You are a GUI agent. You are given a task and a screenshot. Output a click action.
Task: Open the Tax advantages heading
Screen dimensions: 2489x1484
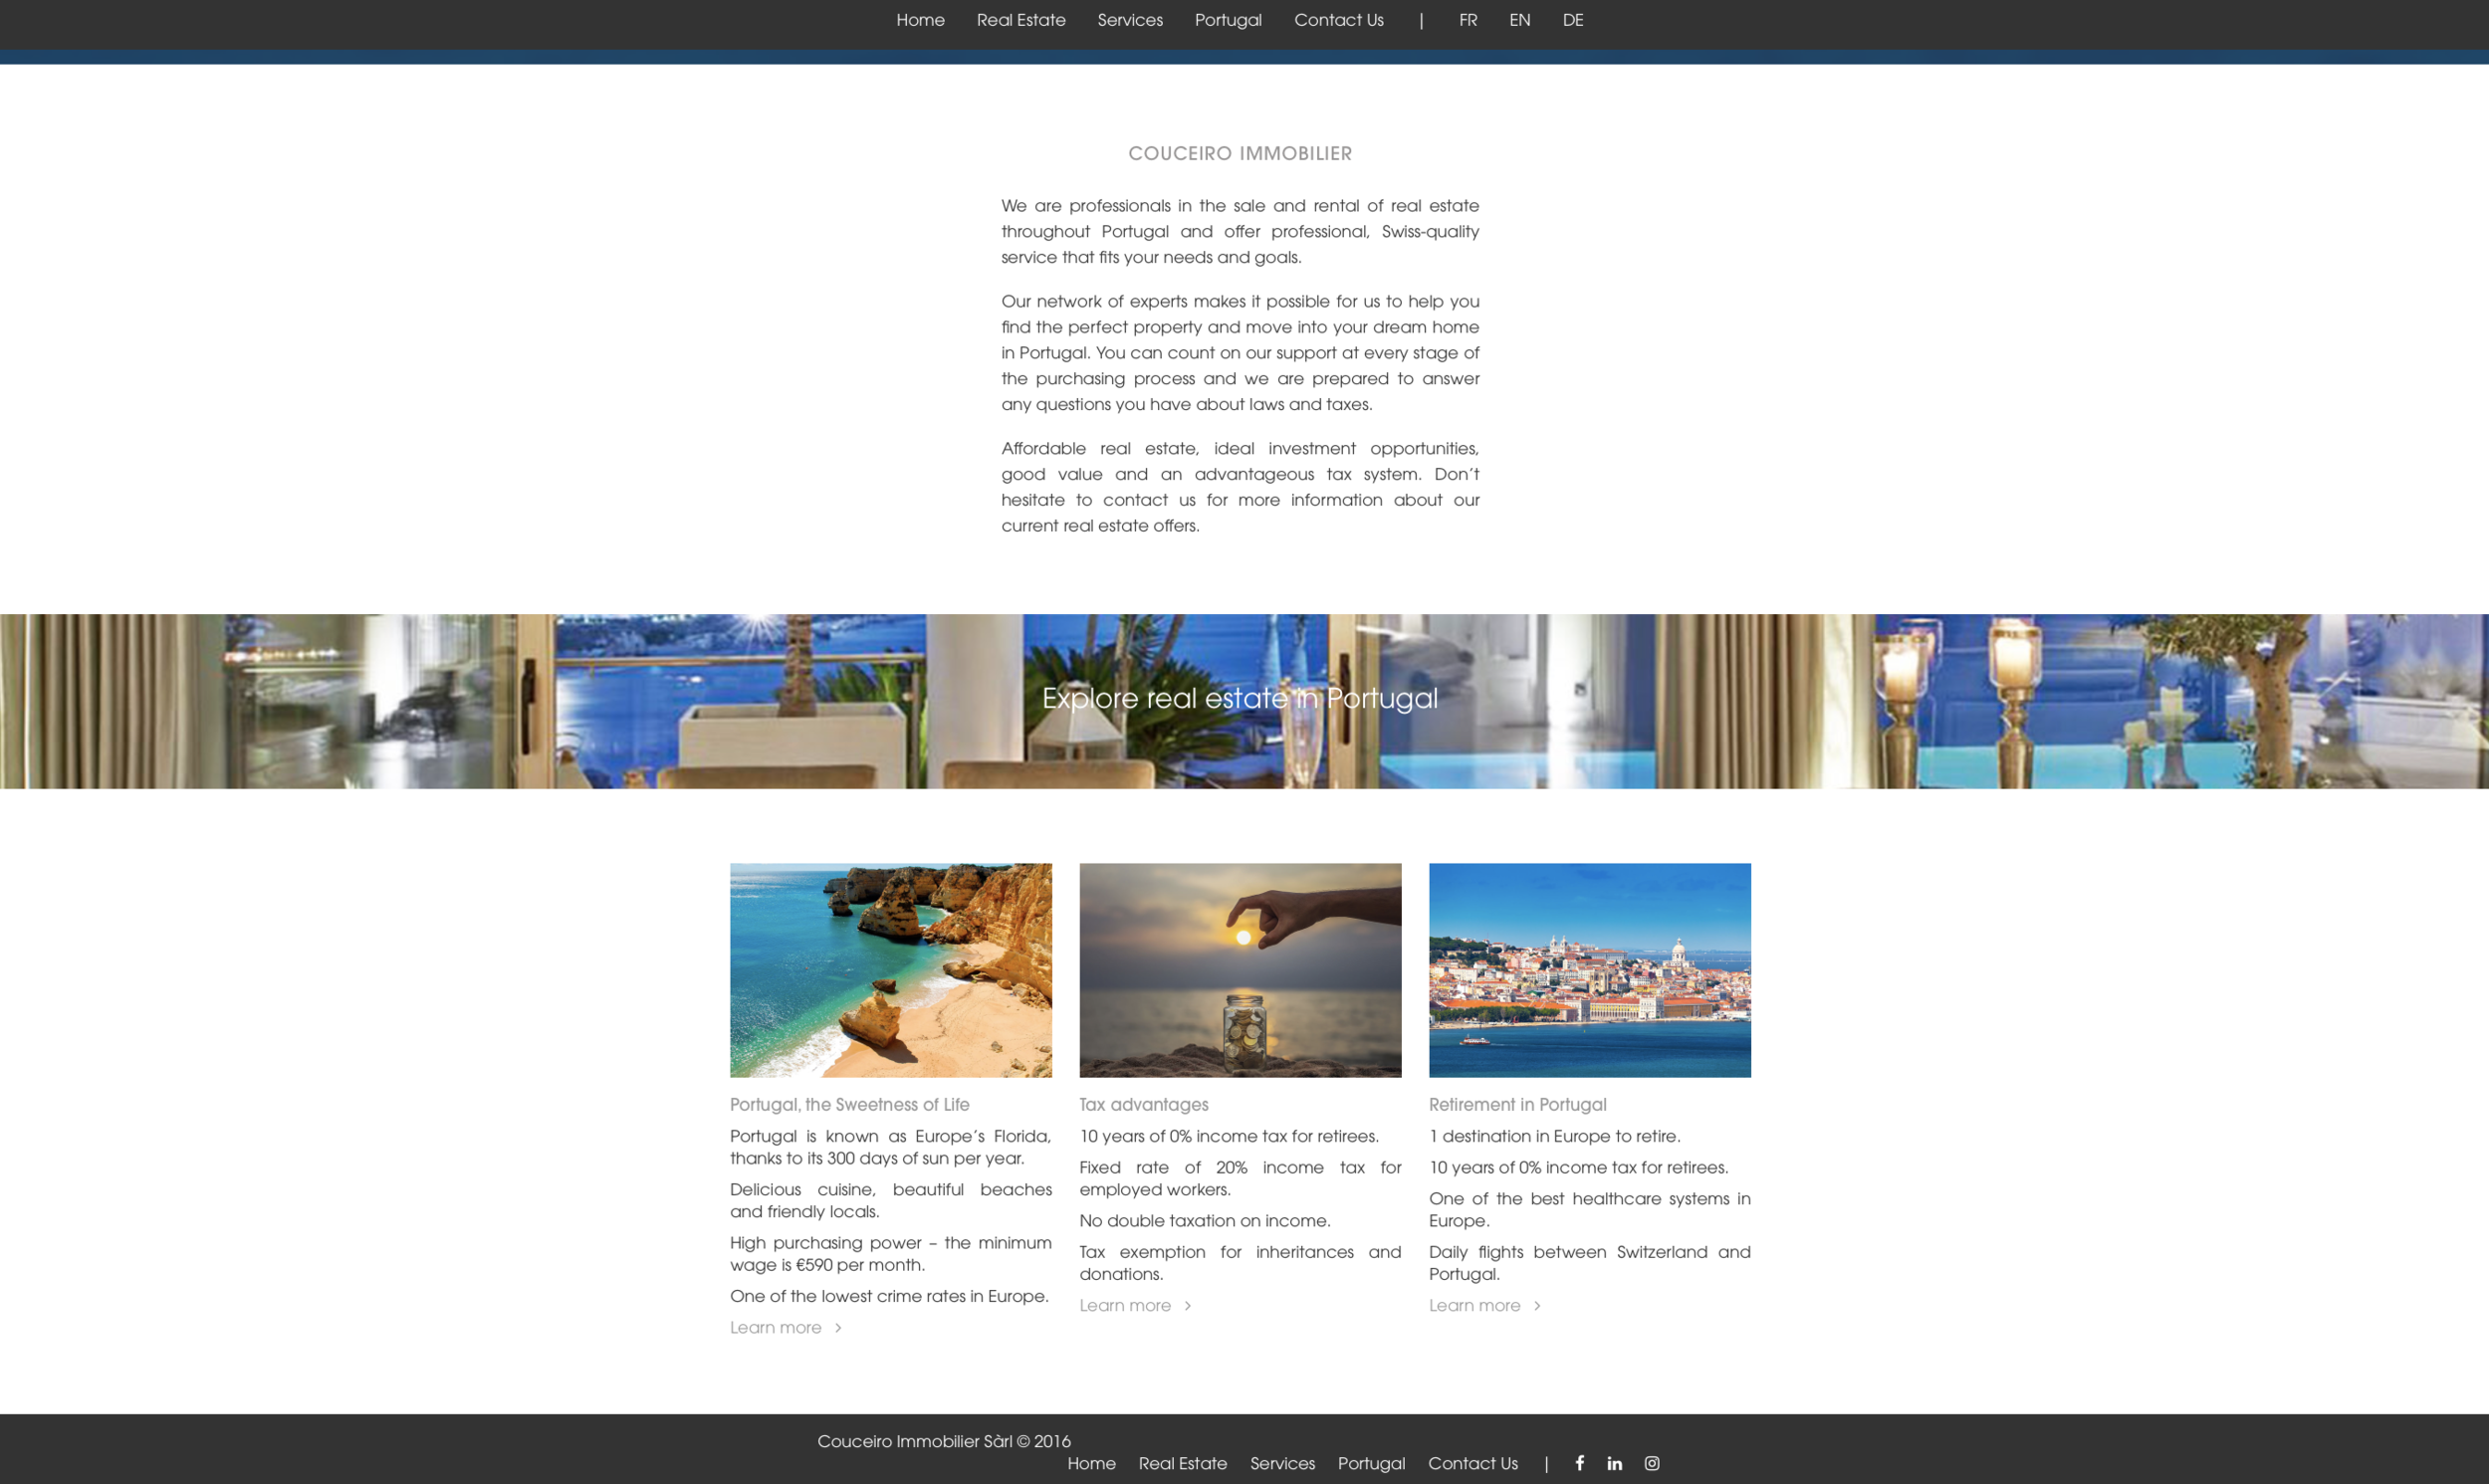pos(1144,1104)
